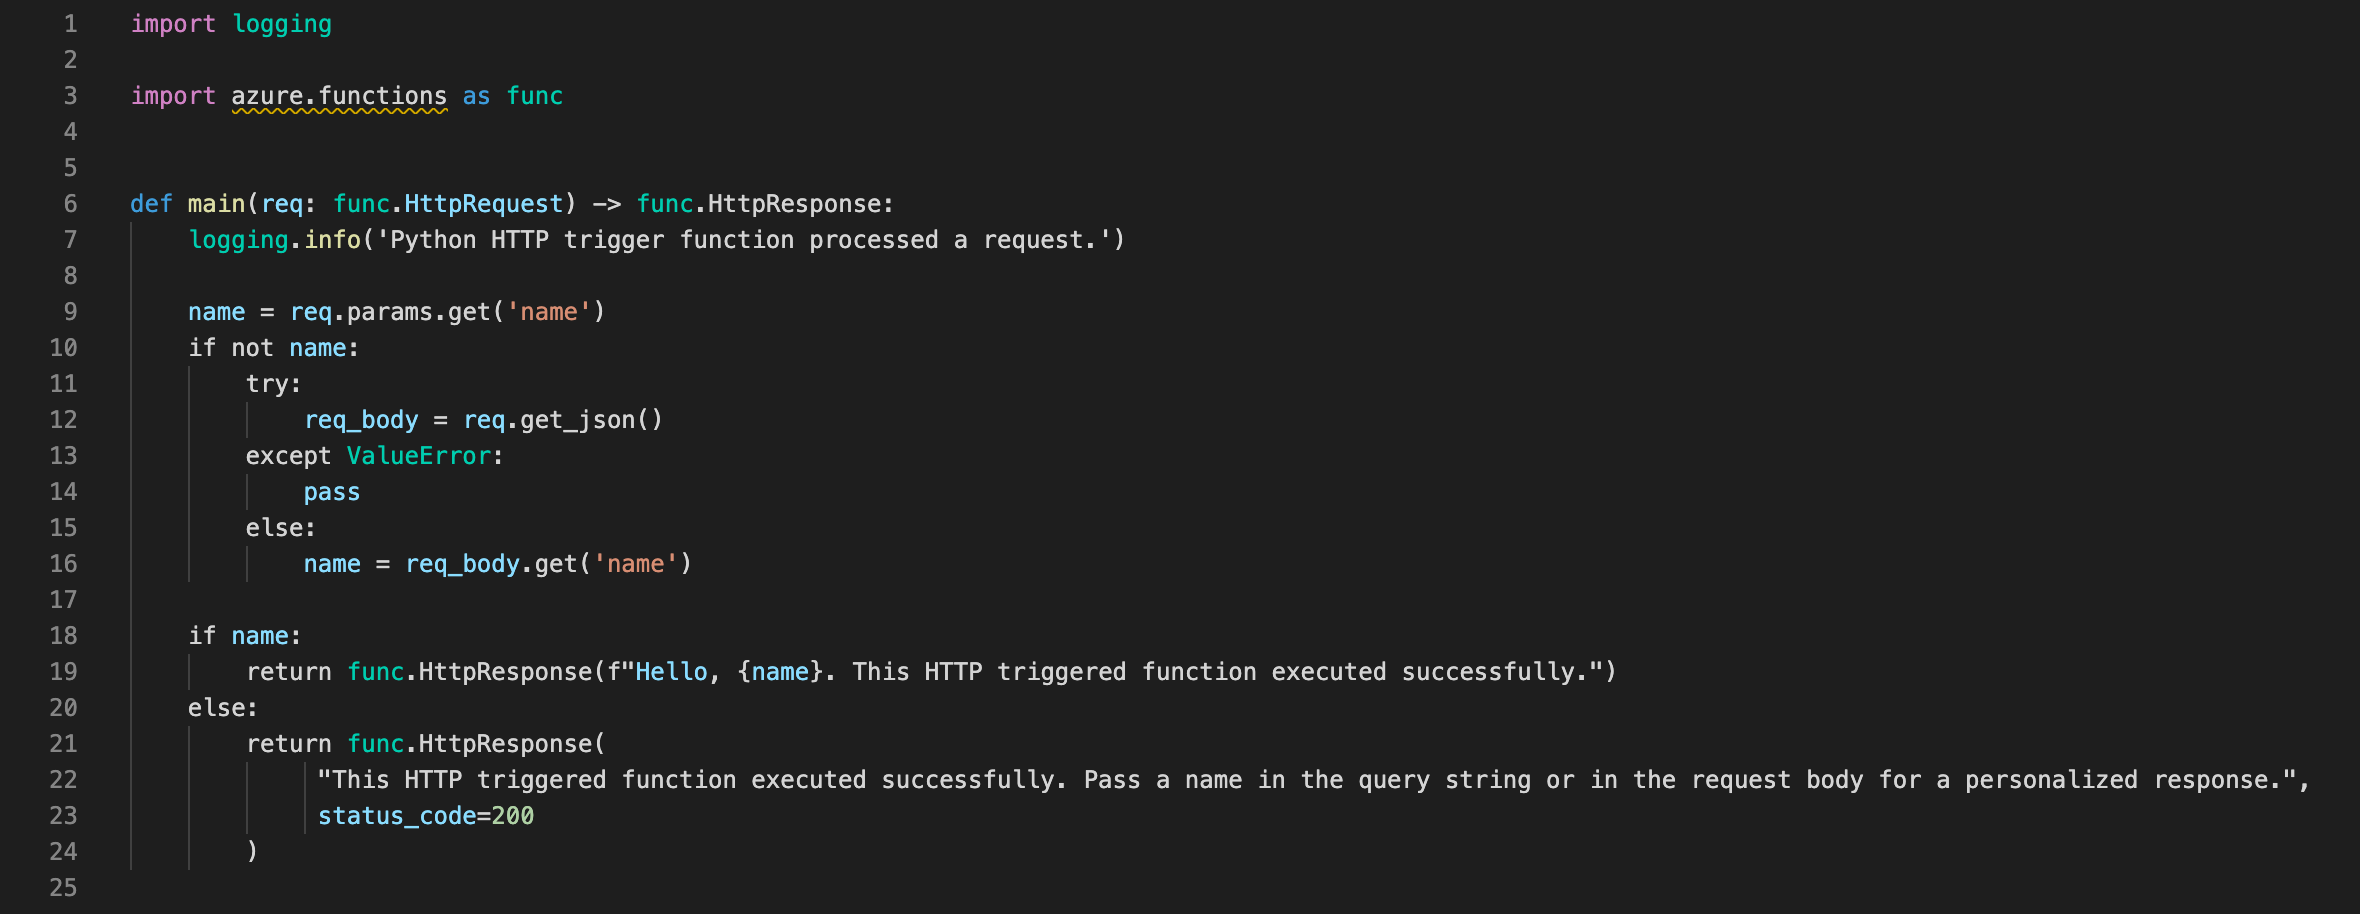Viewport: 2360px width, 914px height.
Task: Click the 'try' keyword
Action: (267, 384)
